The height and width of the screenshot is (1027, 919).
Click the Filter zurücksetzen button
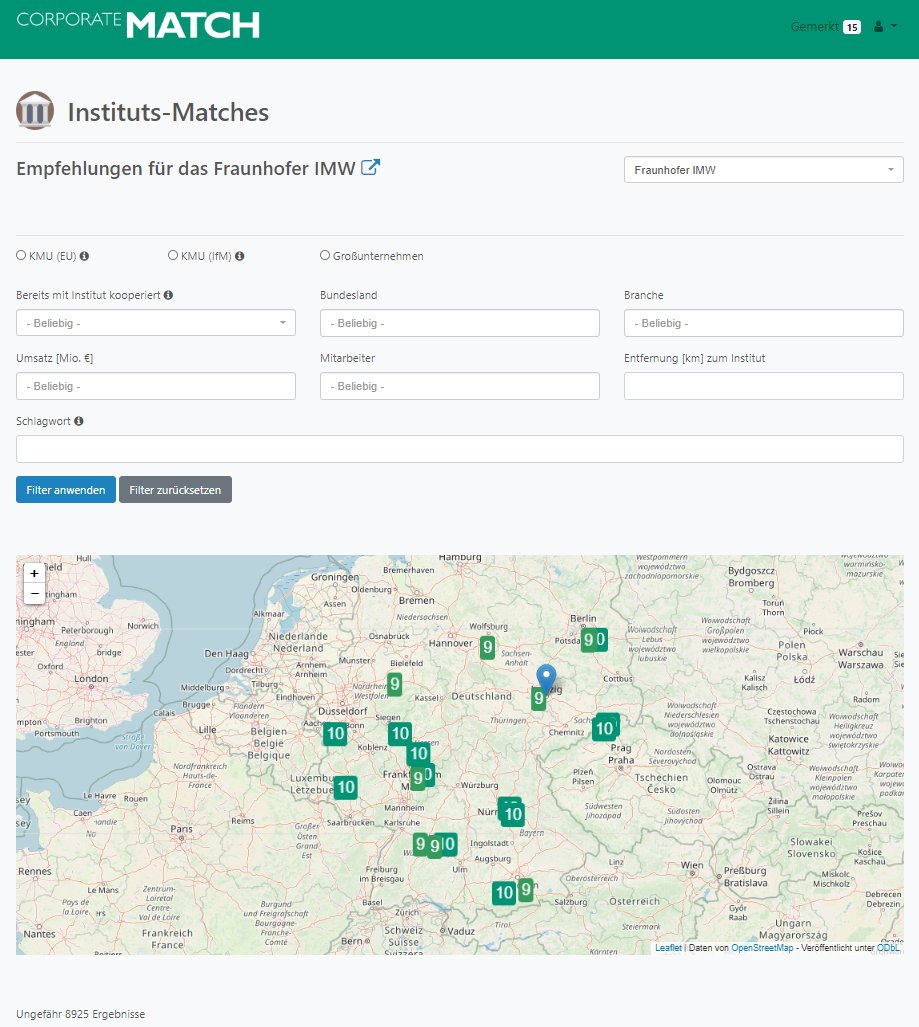coord(175,490)
